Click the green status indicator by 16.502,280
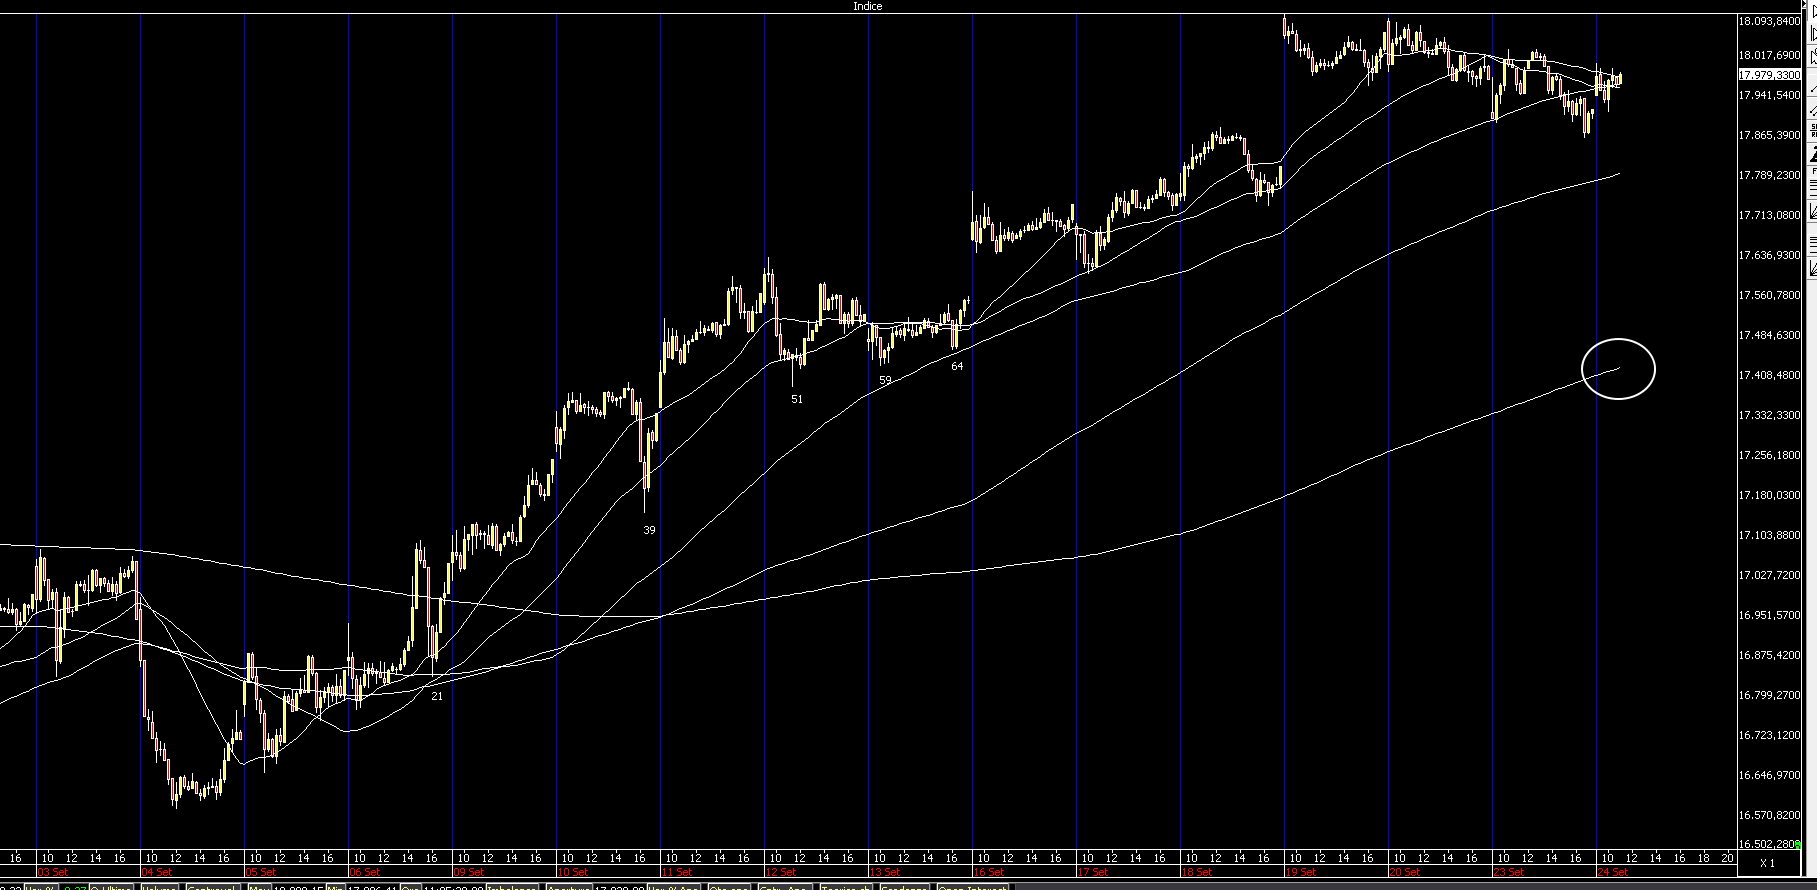This screenshot has width=1817, height=890. pos(1799,846)
